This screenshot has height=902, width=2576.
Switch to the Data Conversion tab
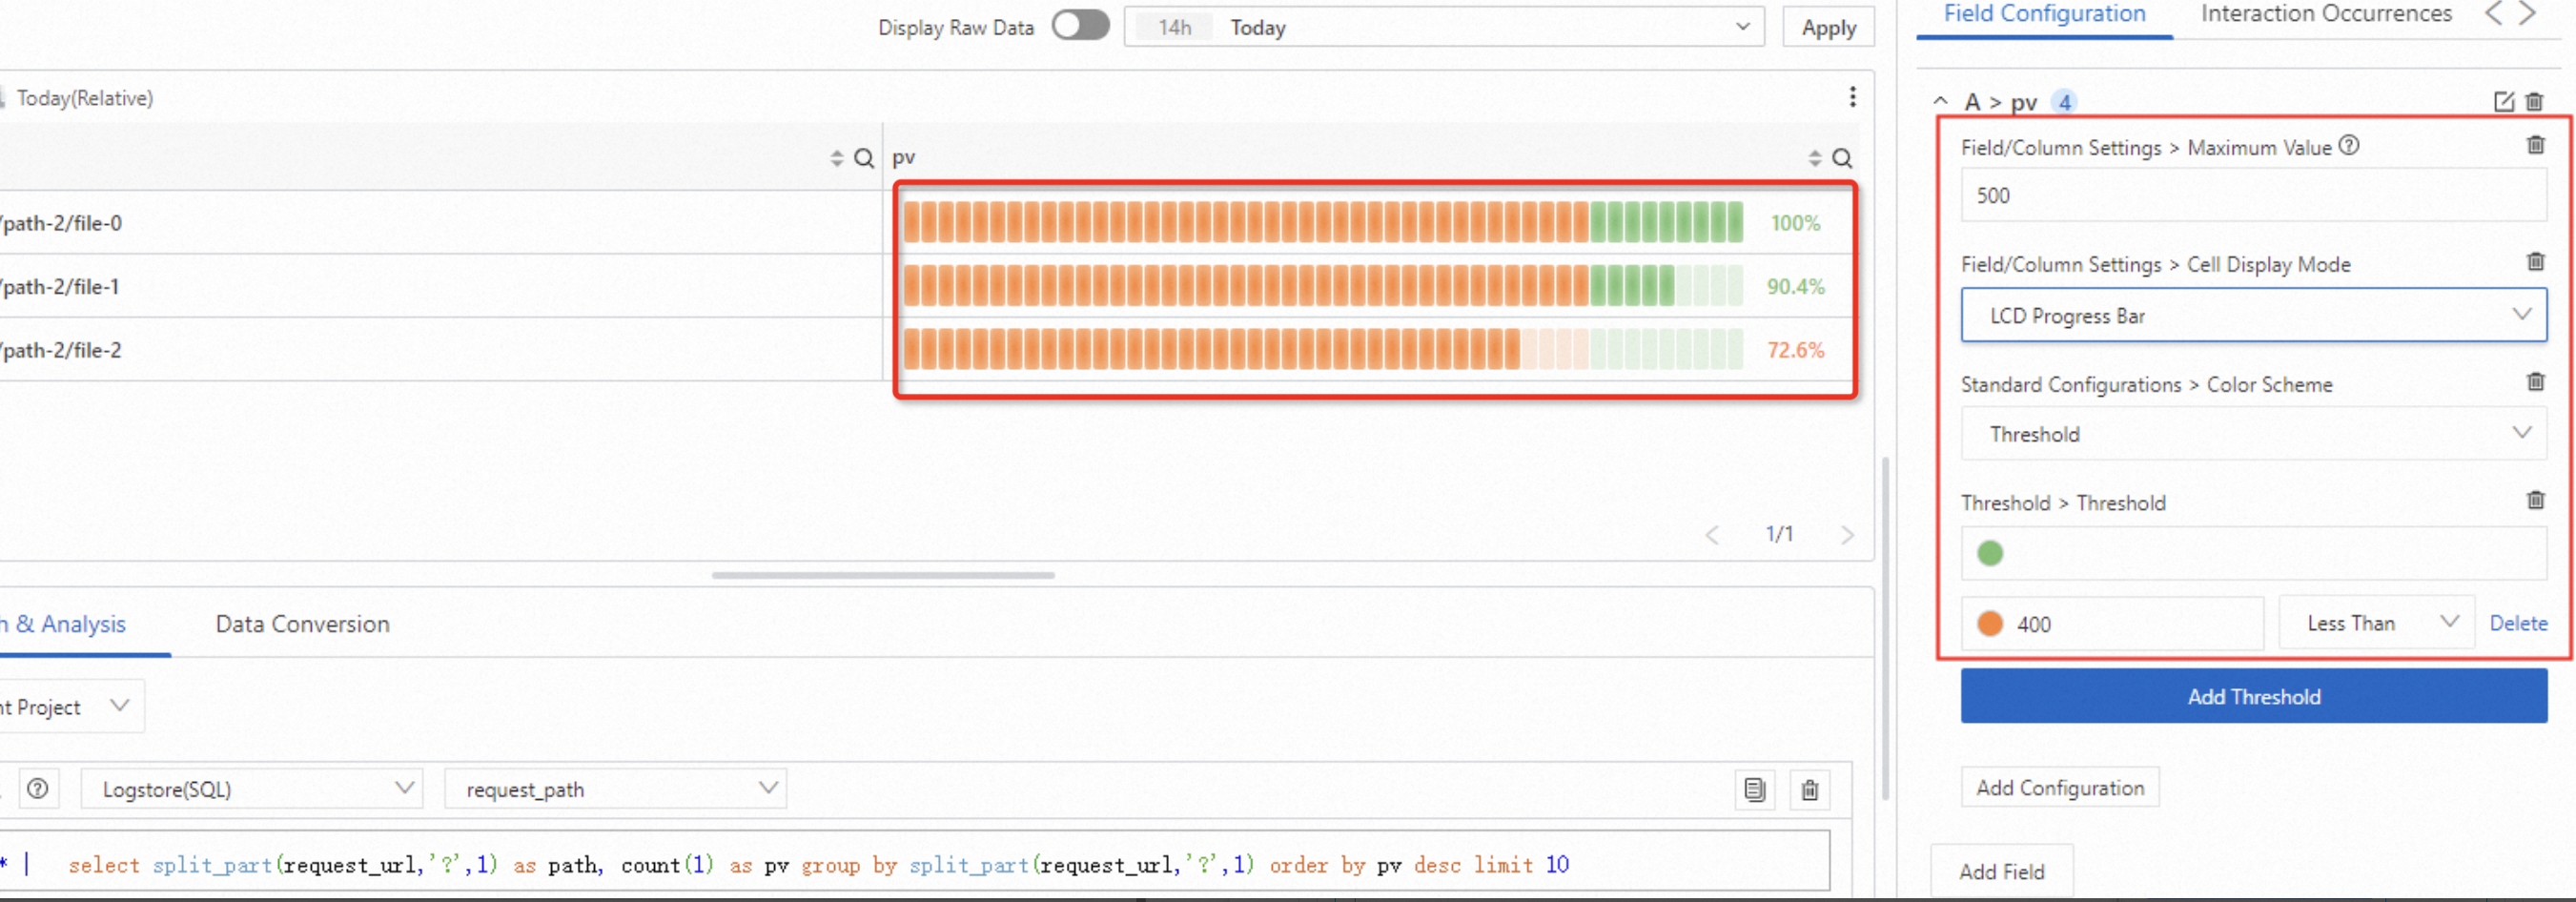pos(302,624)
